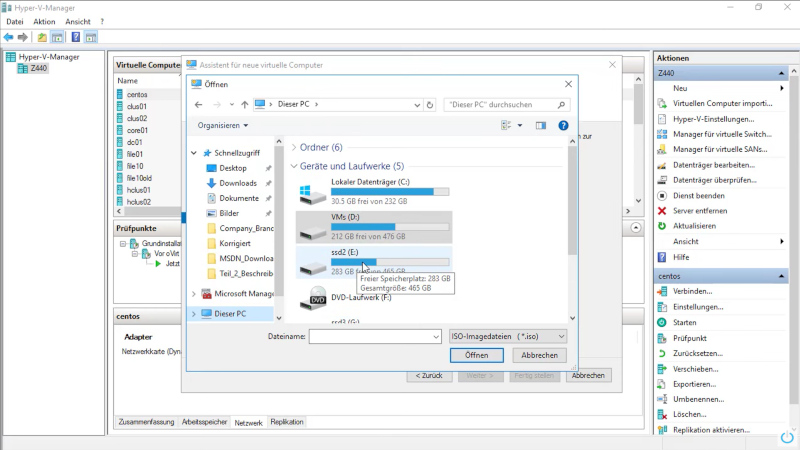Open help in the Öffnen dialog
This screenshot has width=800, height=450.
click(563, 126)
